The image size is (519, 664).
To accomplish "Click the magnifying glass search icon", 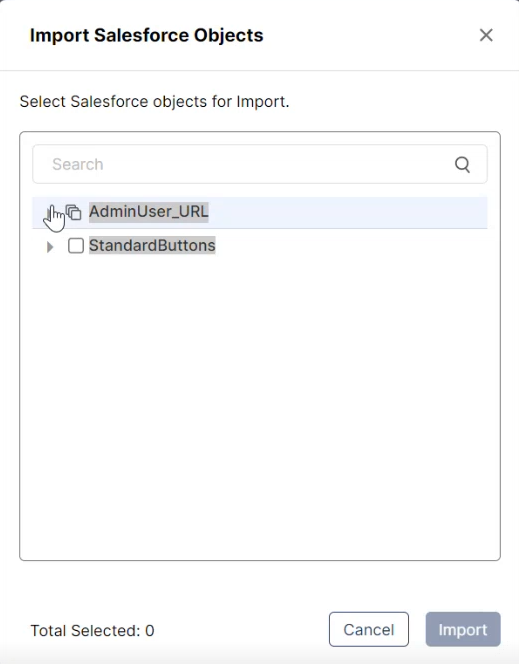I will pyautogui.click(x=462, y=164).
